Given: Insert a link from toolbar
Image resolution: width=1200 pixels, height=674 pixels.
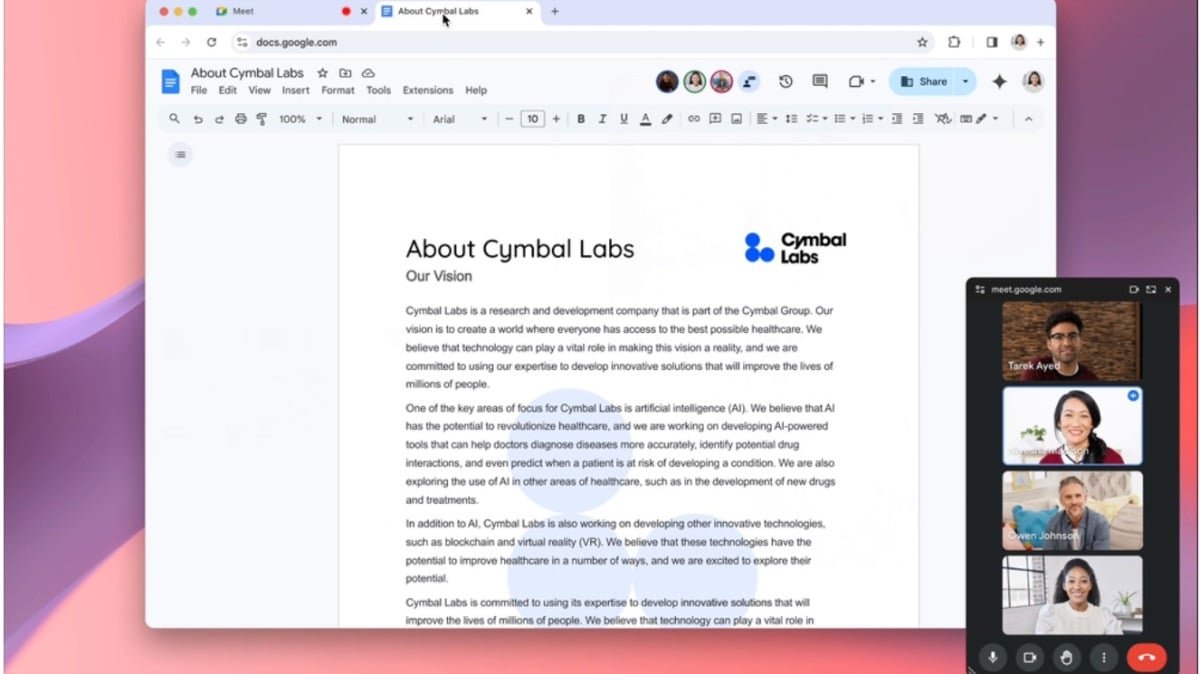Looking at the screenshot, I should click(693, 119).
